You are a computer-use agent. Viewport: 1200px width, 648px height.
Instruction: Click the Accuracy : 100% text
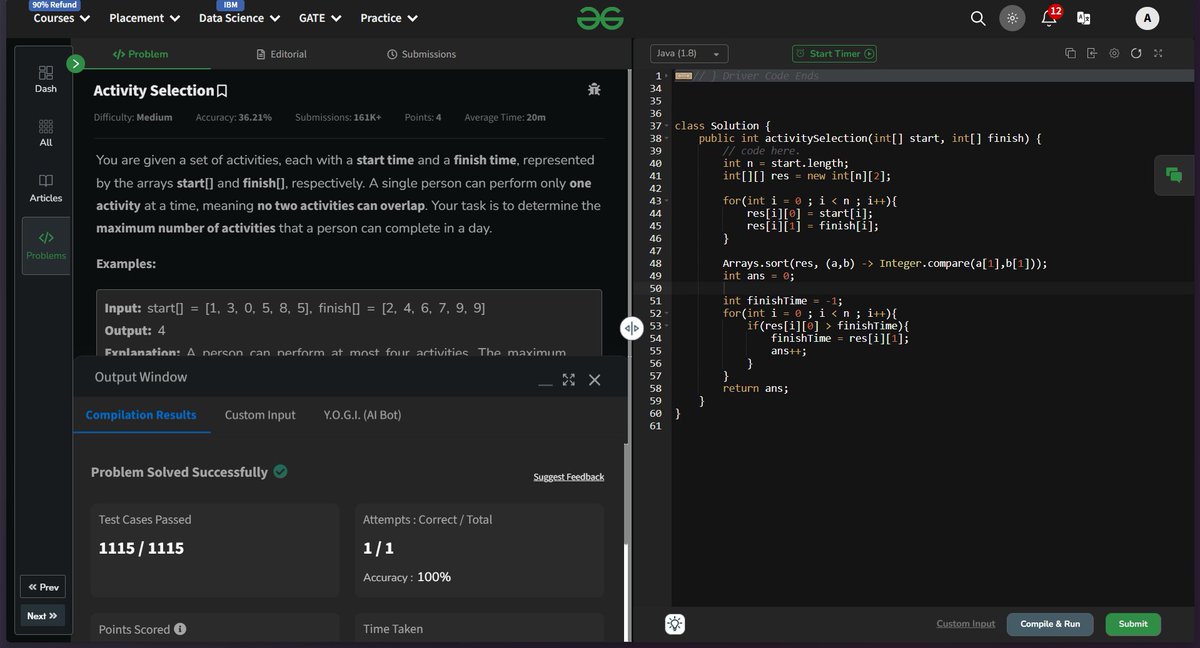click(x=407, y=577)
